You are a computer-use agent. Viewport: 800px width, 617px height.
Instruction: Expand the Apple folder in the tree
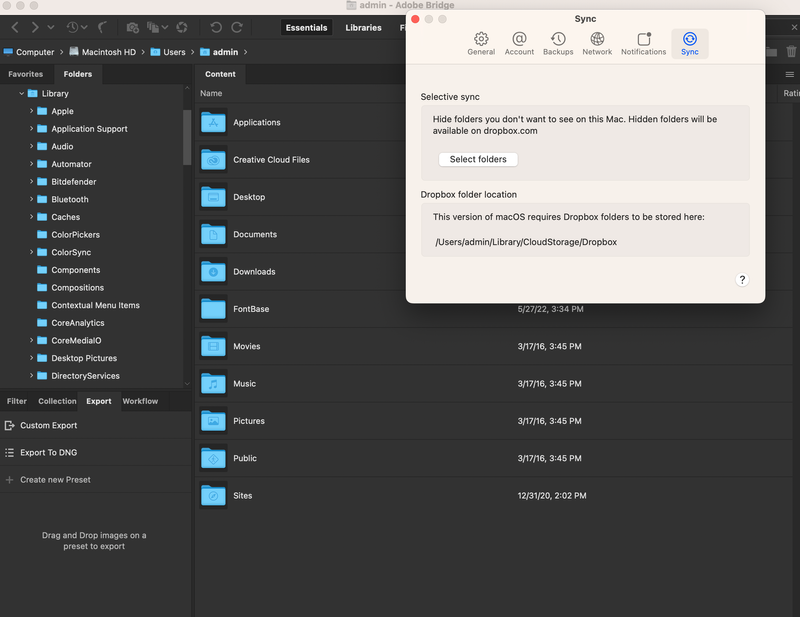[30, 111]
